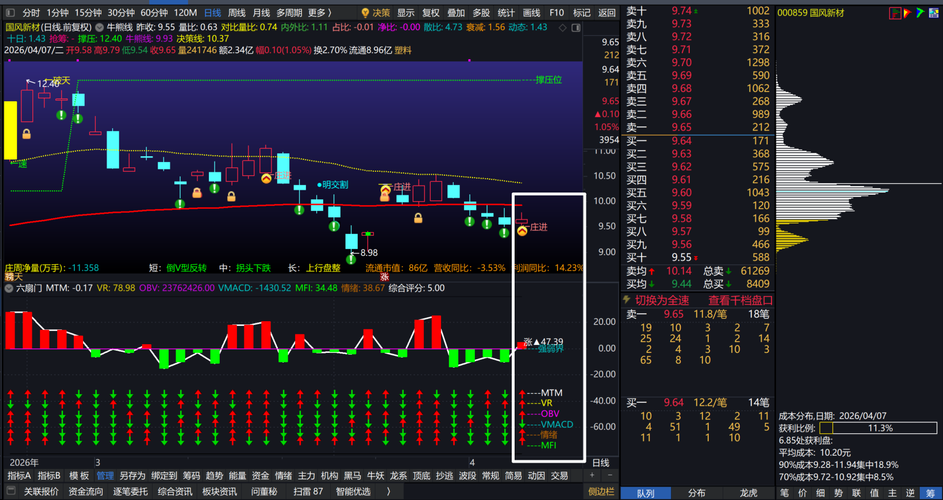Open the 复权 adjustment menu
Image resolution: width=943 pixels, height=500 pixels.
(x=431, y=13)
